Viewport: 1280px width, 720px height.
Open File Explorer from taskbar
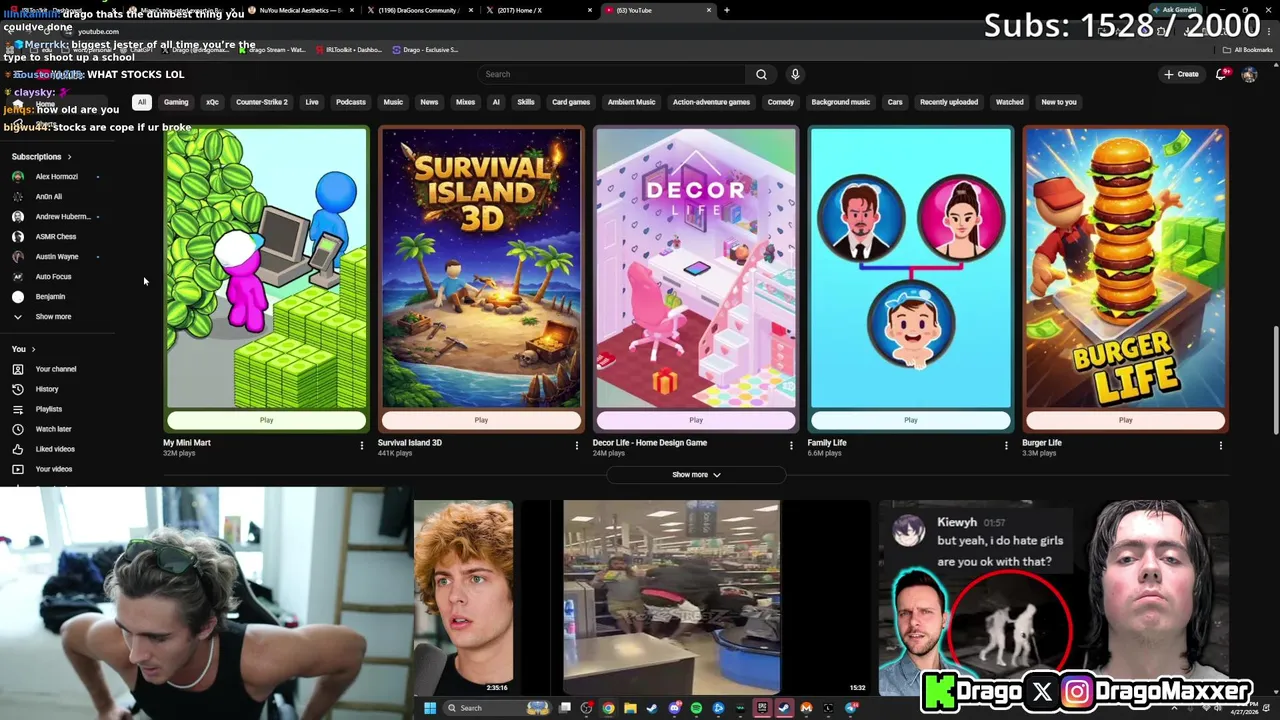tap(630, 708)
